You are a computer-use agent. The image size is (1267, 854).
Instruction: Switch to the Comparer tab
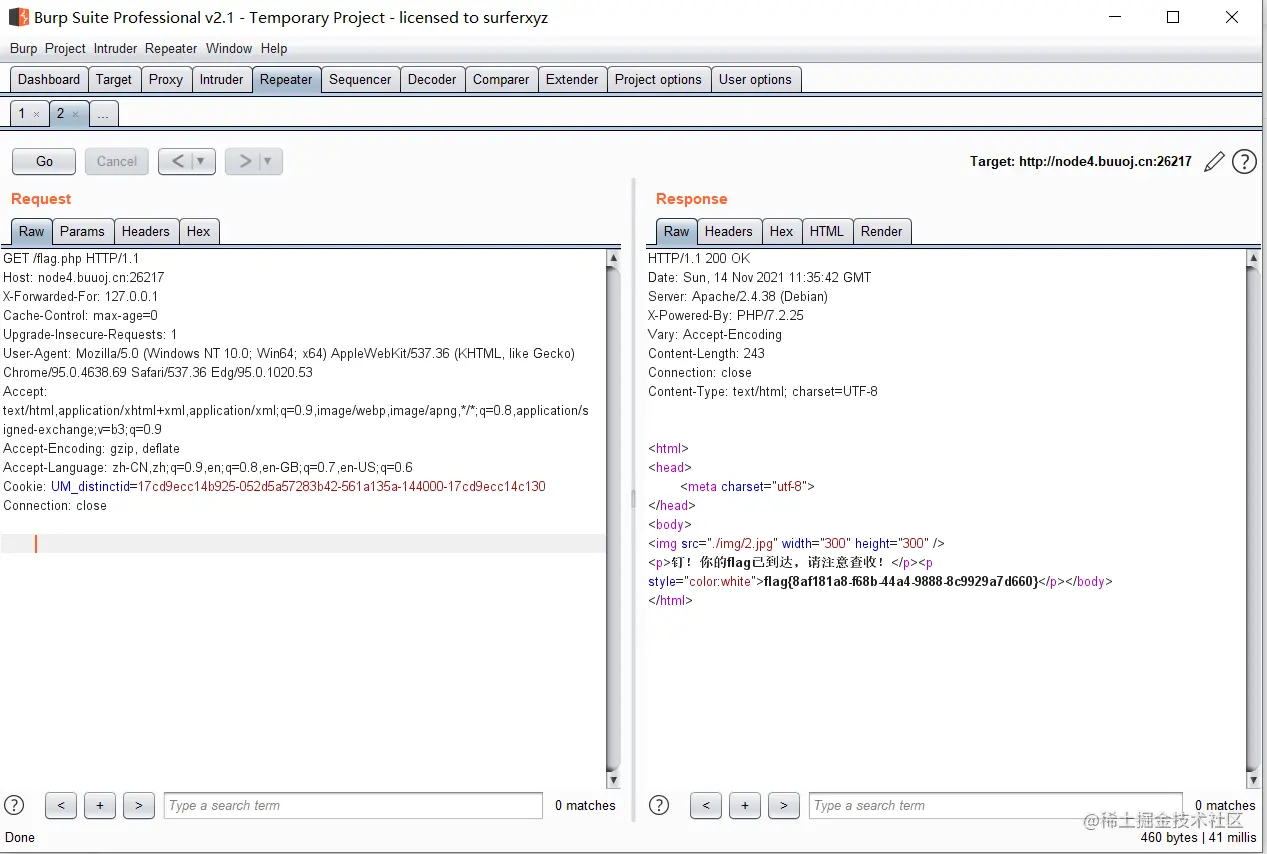501,79
